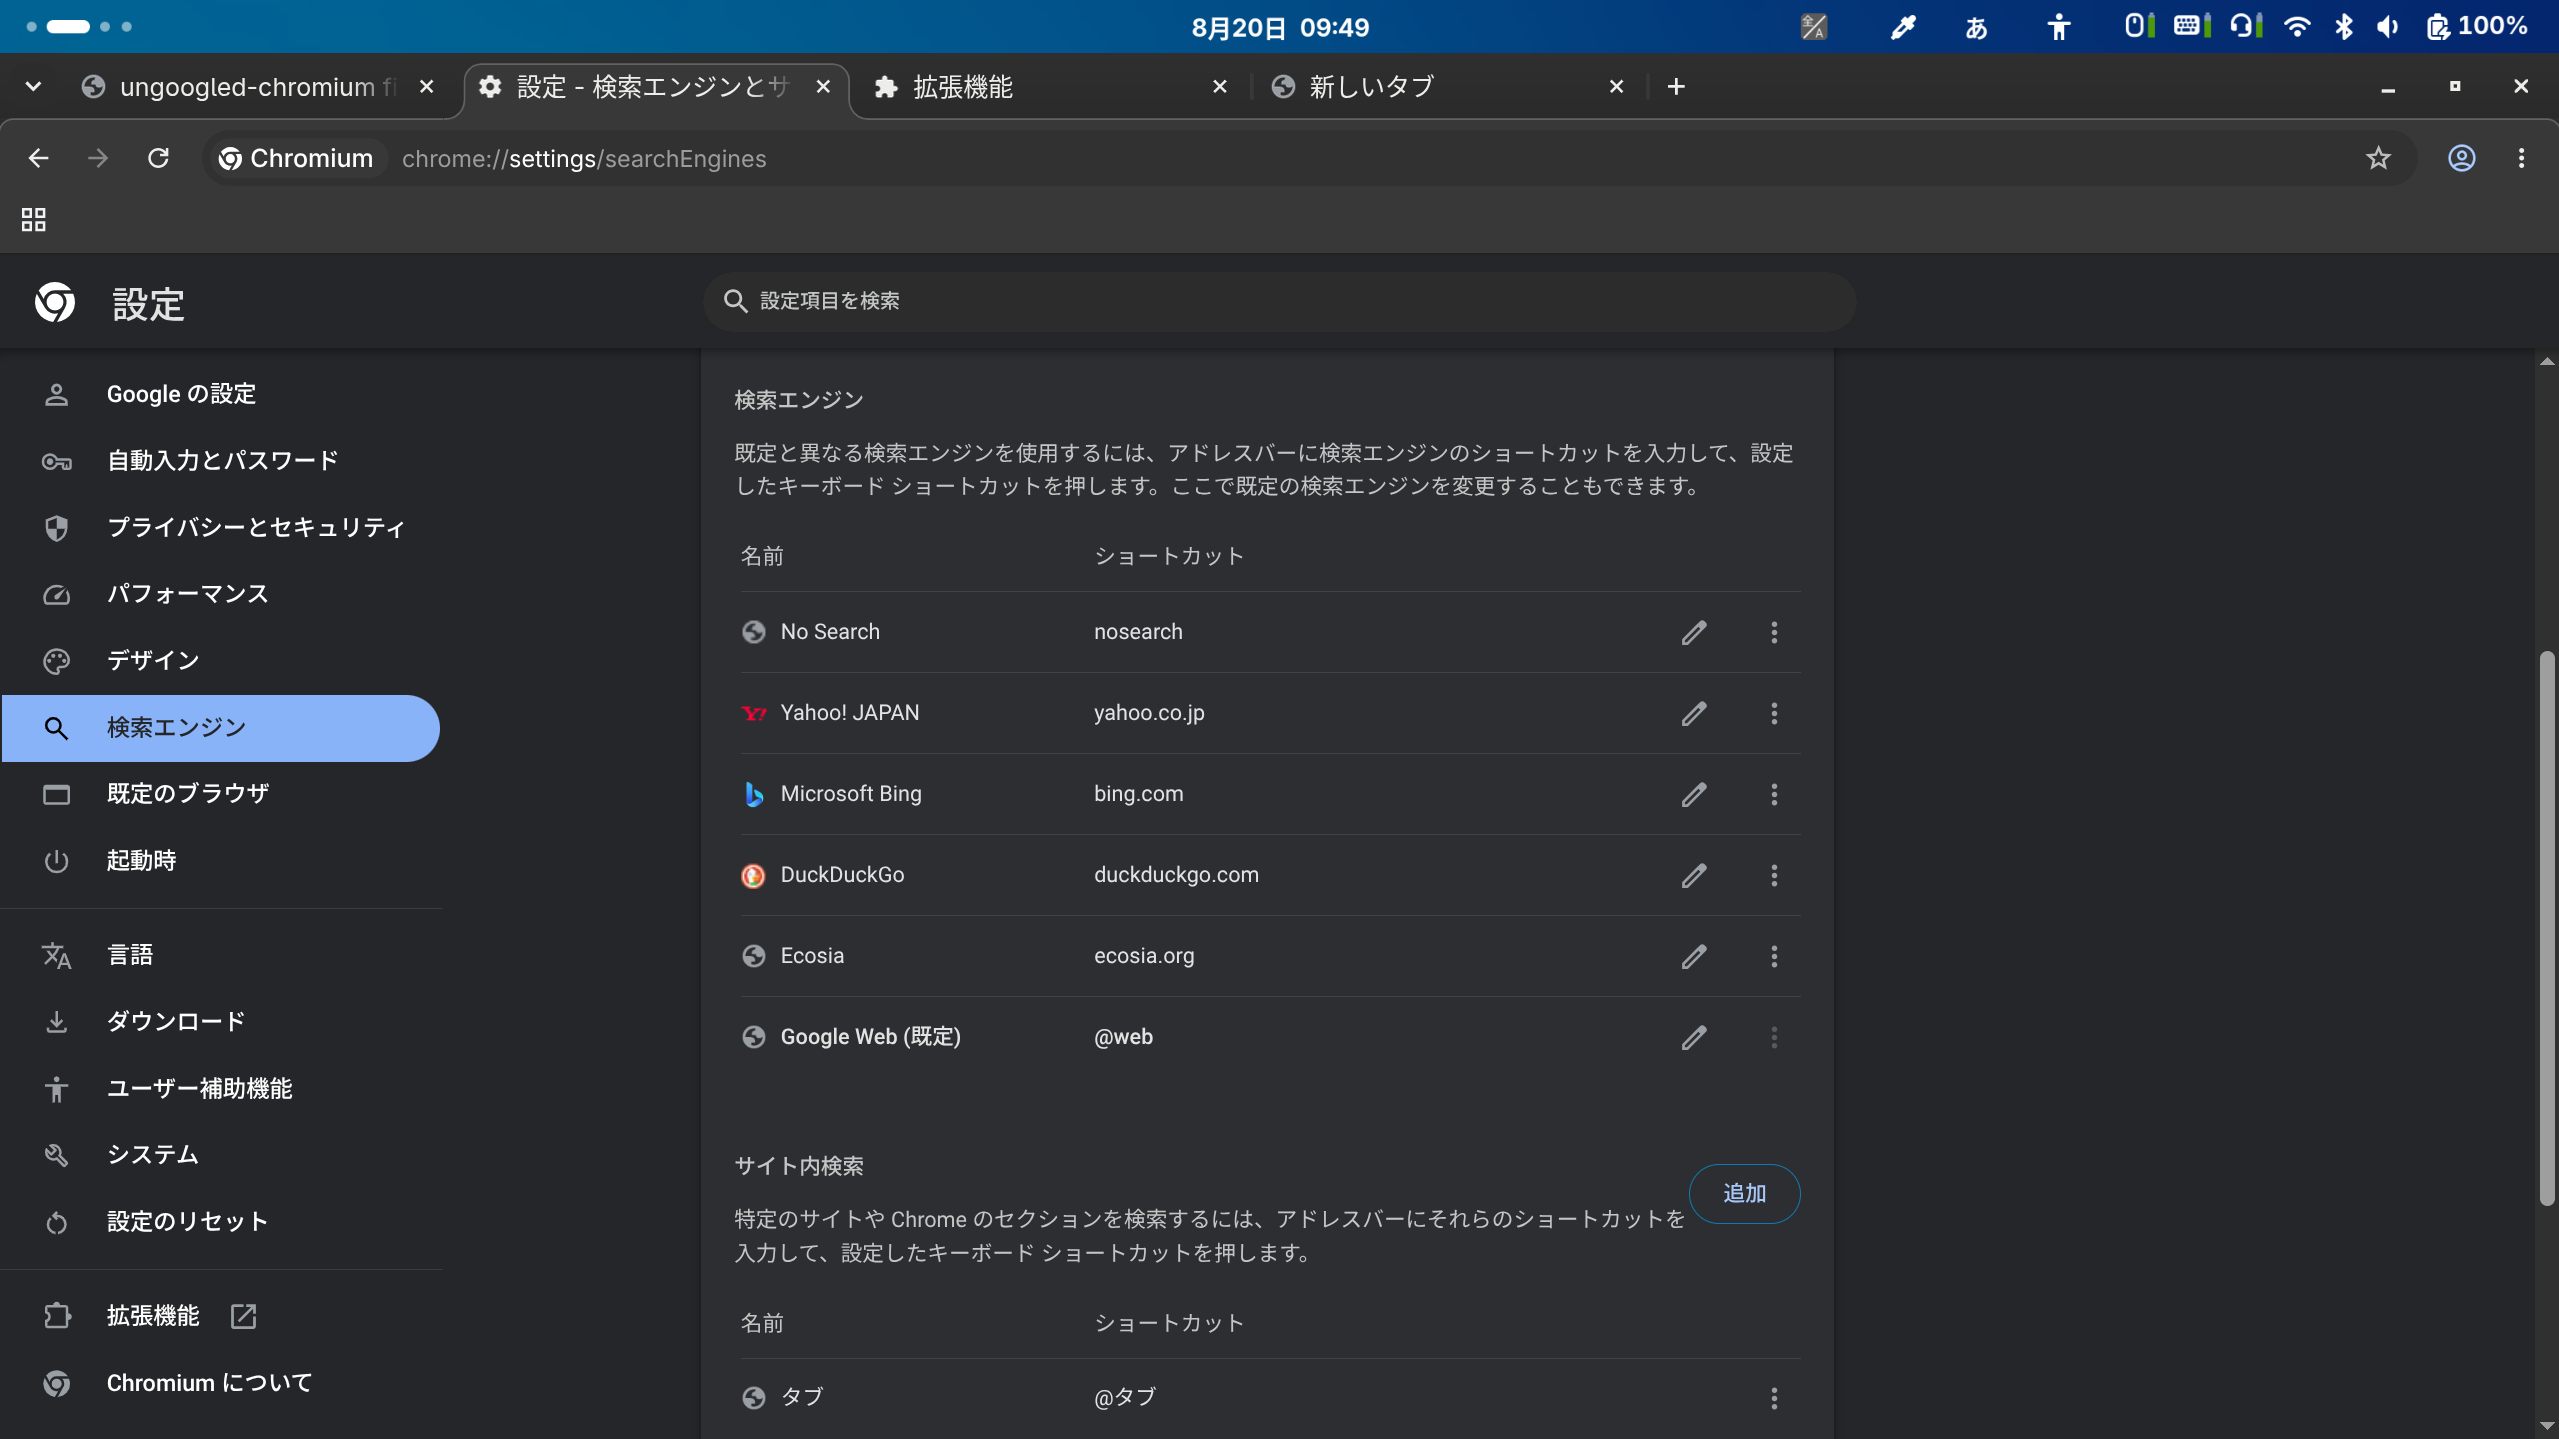Reload the current page

point(158,158)
